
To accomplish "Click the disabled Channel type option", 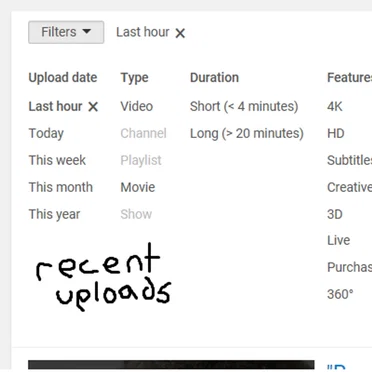I will click(x=143, y=133).
